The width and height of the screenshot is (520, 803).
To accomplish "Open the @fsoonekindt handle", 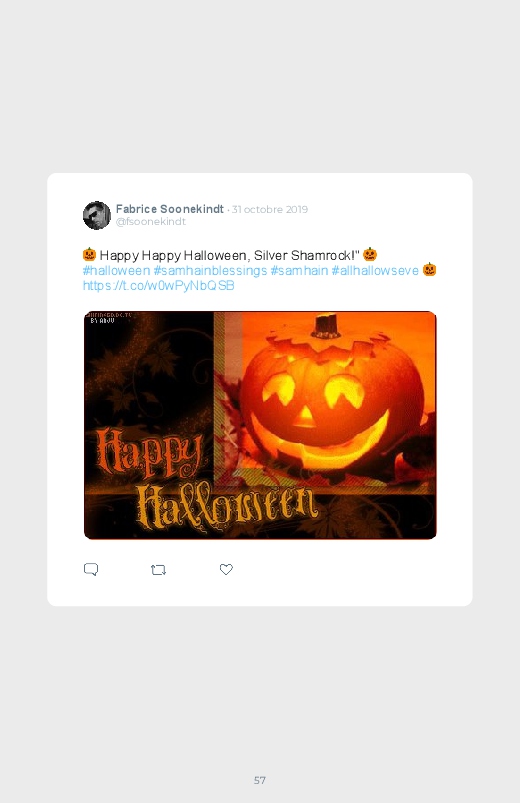I will (151, 221).
